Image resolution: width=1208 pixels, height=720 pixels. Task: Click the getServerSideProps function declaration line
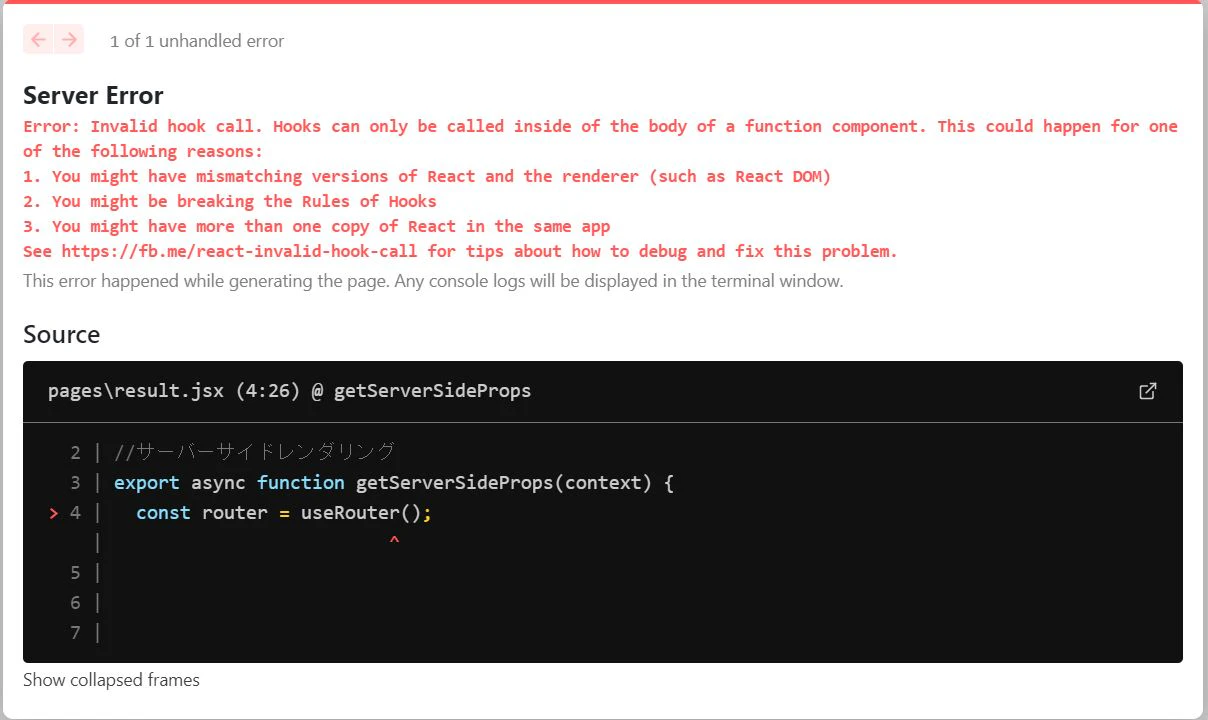point(394,483)
